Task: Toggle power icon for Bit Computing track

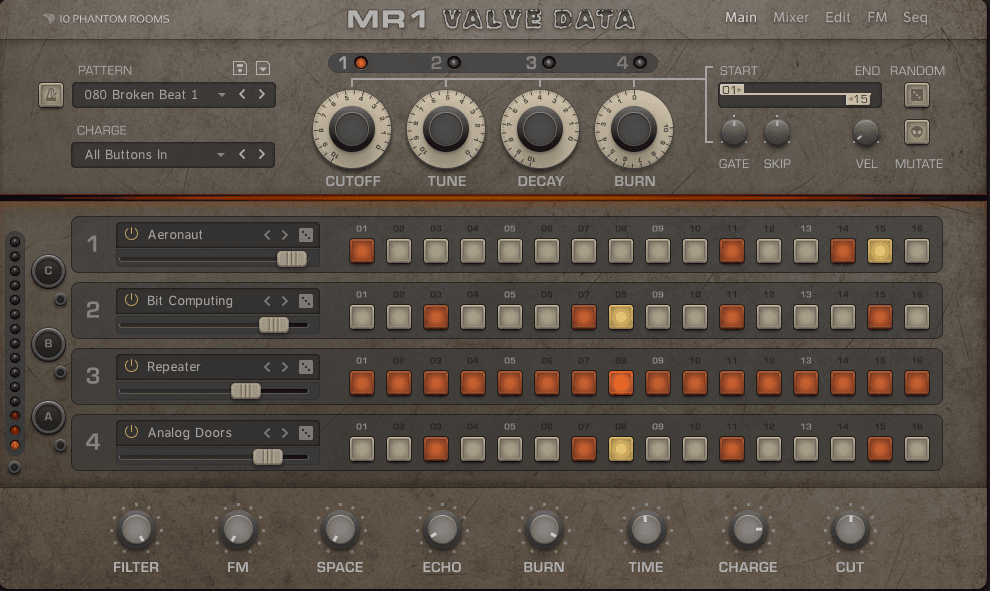Action: [131, 300]
